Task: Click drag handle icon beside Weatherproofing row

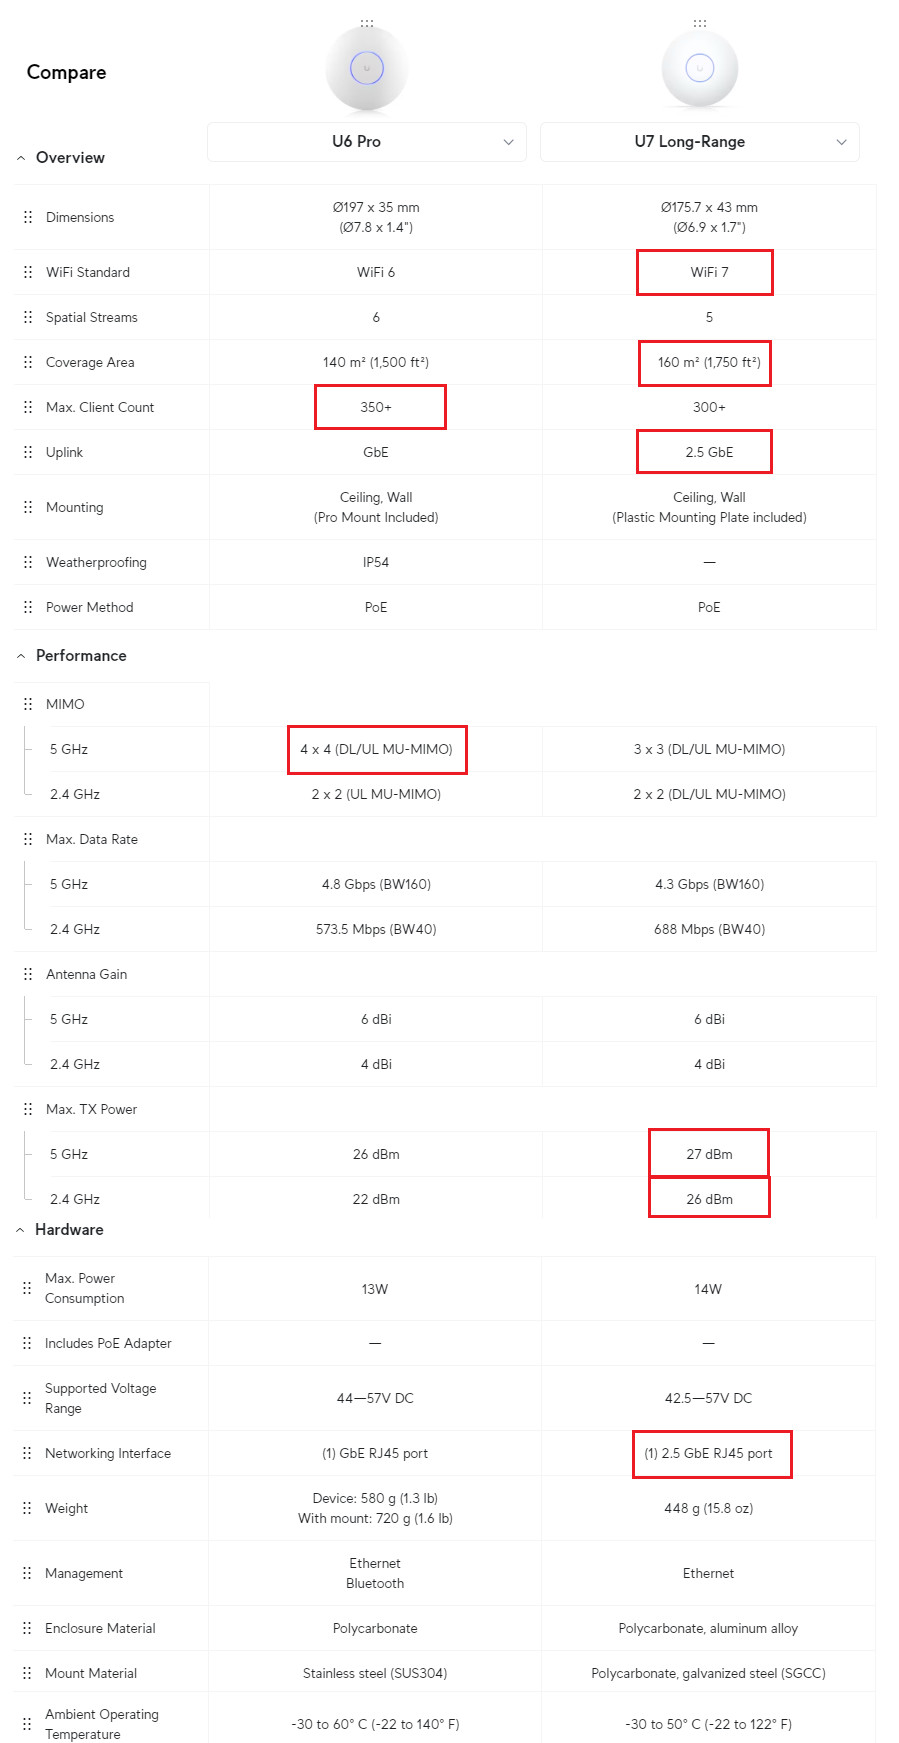Action: click(28, 562)
